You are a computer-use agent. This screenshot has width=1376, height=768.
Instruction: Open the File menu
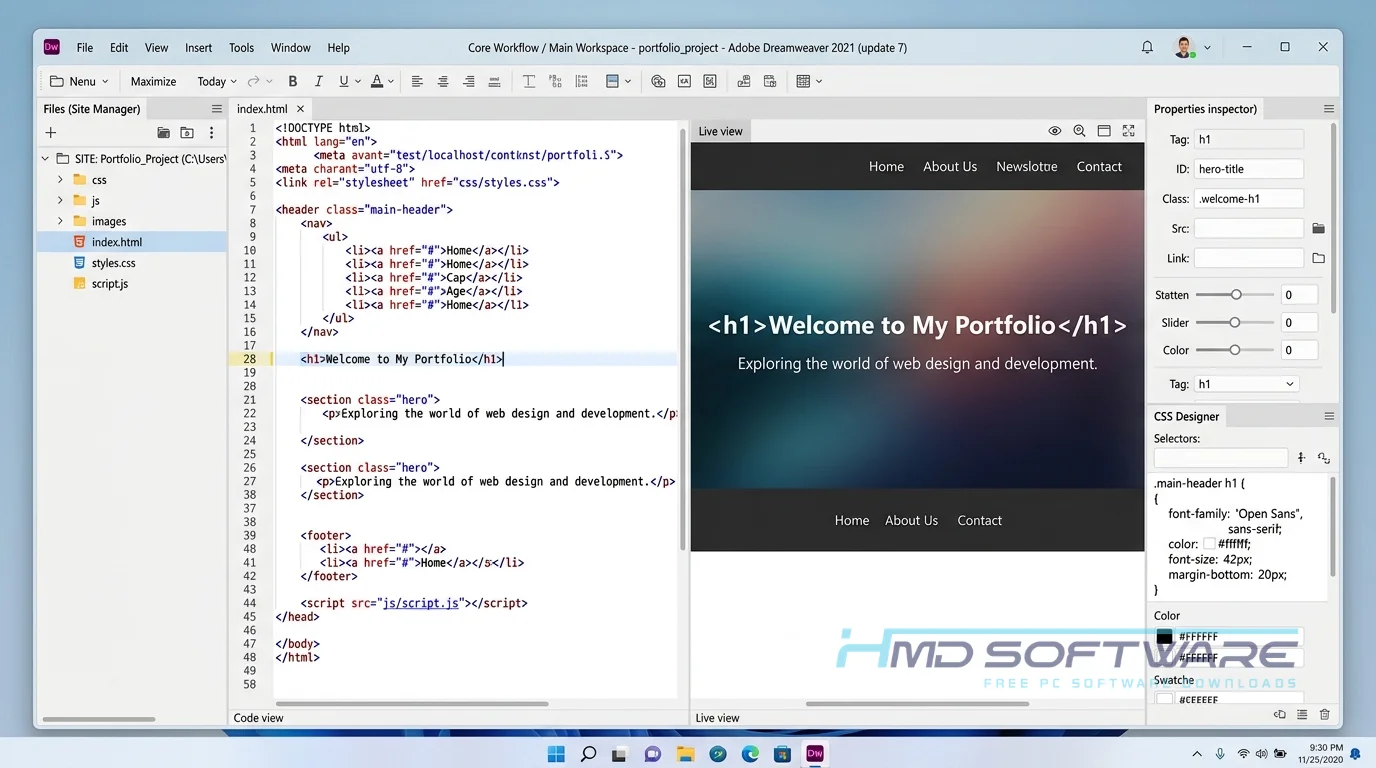pos(85,48)
